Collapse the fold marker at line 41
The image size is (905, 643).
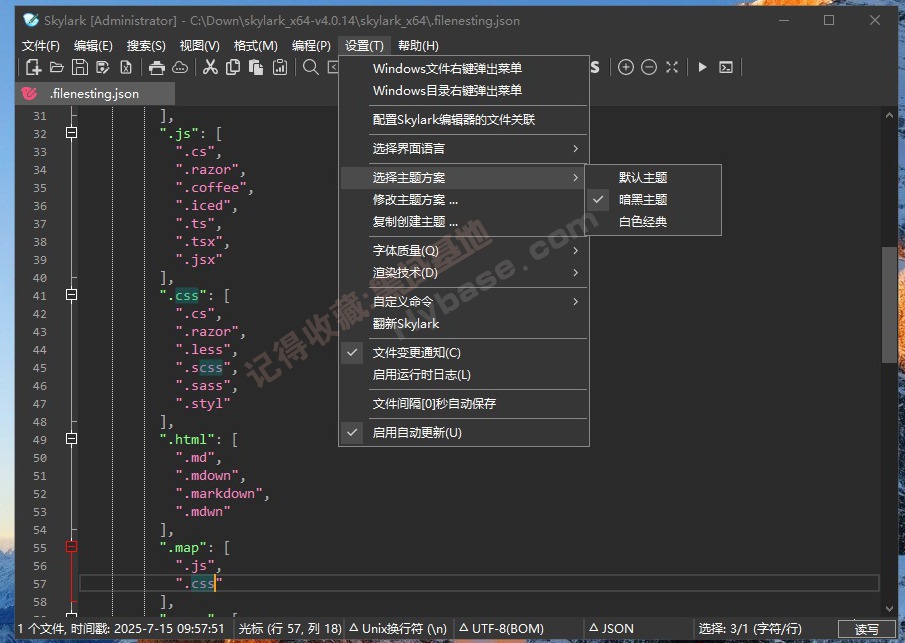click(x=72, y=295)
